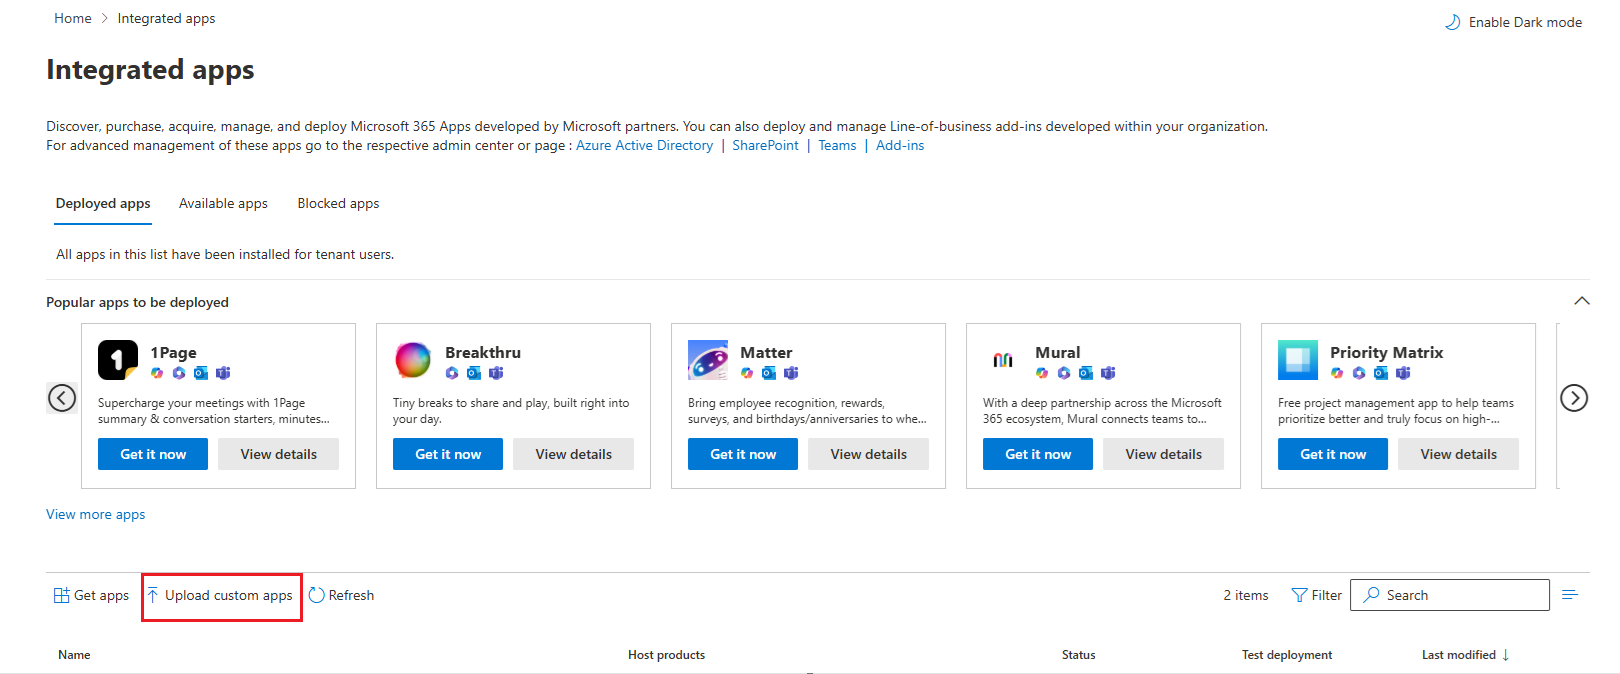Click Get it now for Mural
The width and height of the screenshot is (1620, 674).
[1038, 454]
